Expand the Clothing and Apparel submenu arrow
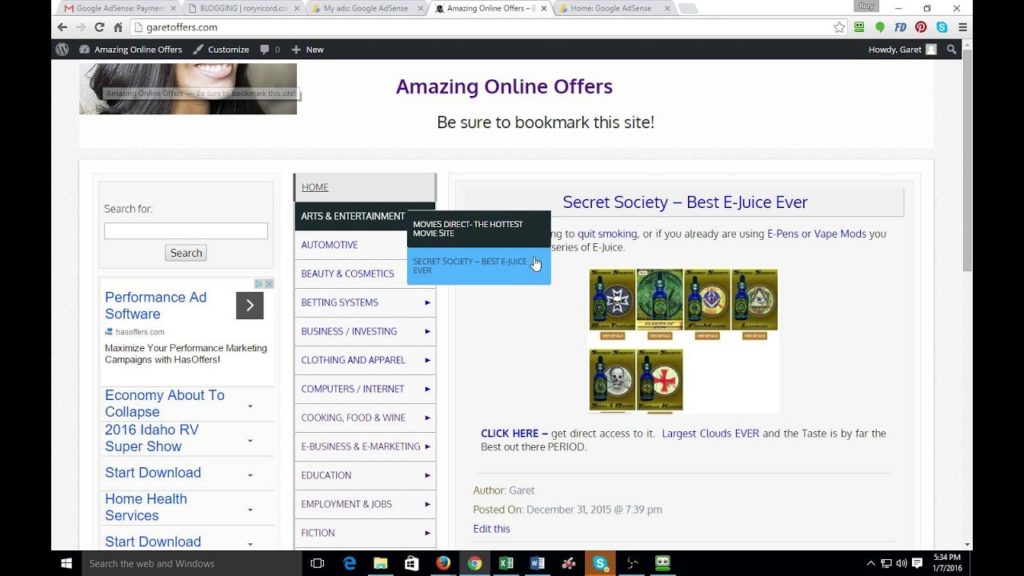Viewport: 1024px width, 576px height. tap(427, 360)
